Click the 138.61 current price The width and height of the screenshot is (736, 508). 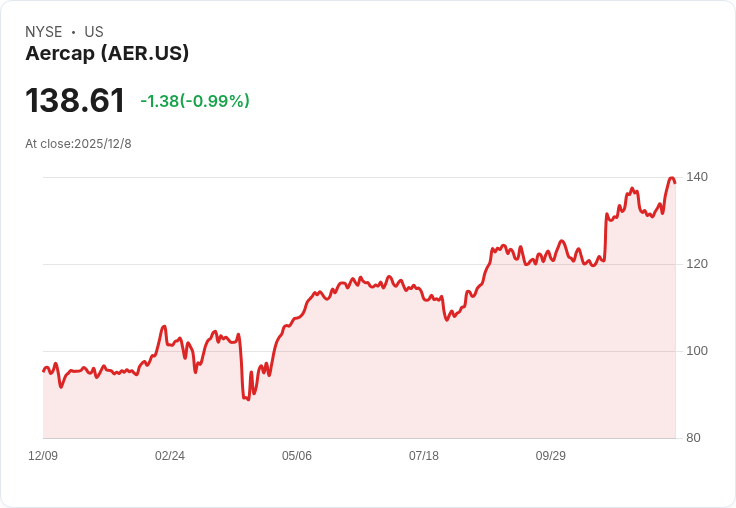click(x=75, y=101)
